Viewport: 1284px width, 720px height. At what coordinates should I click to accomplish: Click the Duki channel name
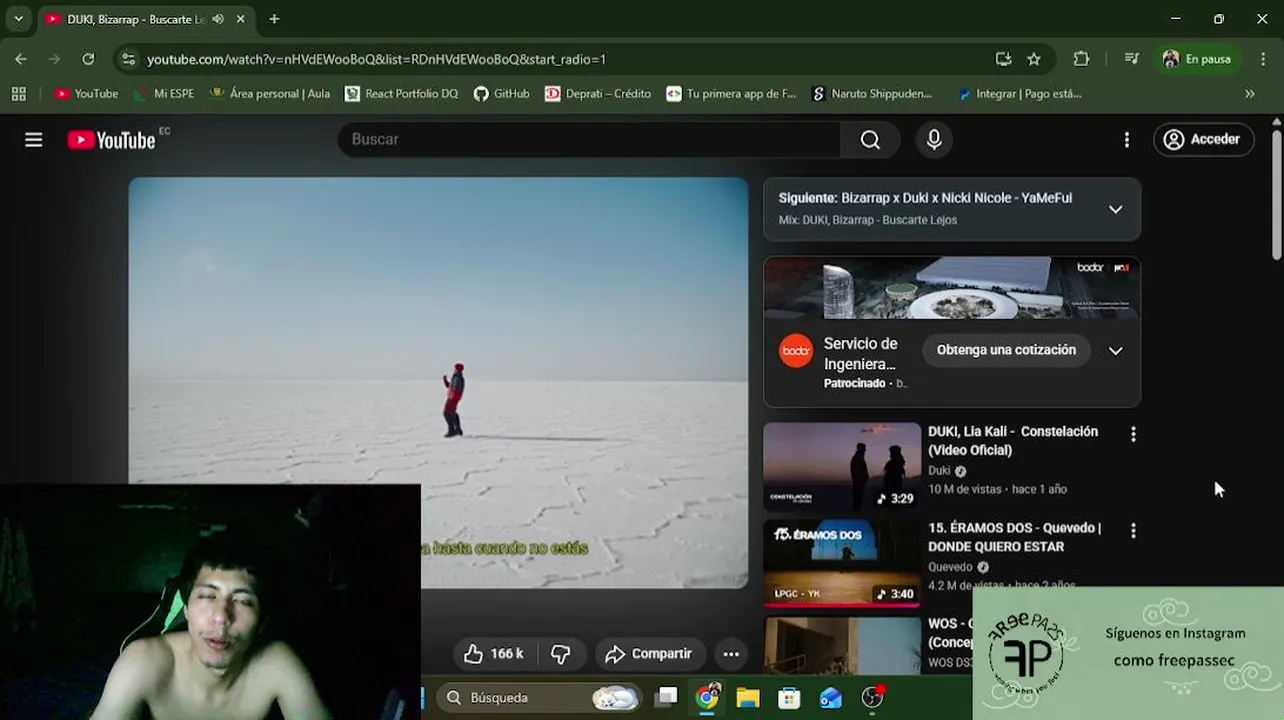[x=939, y=471]
